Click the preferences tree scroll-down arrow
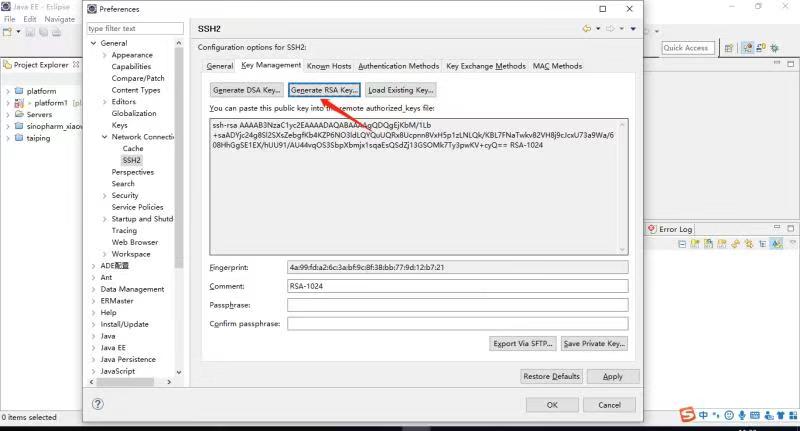800x431 pixels. [179, 372]
